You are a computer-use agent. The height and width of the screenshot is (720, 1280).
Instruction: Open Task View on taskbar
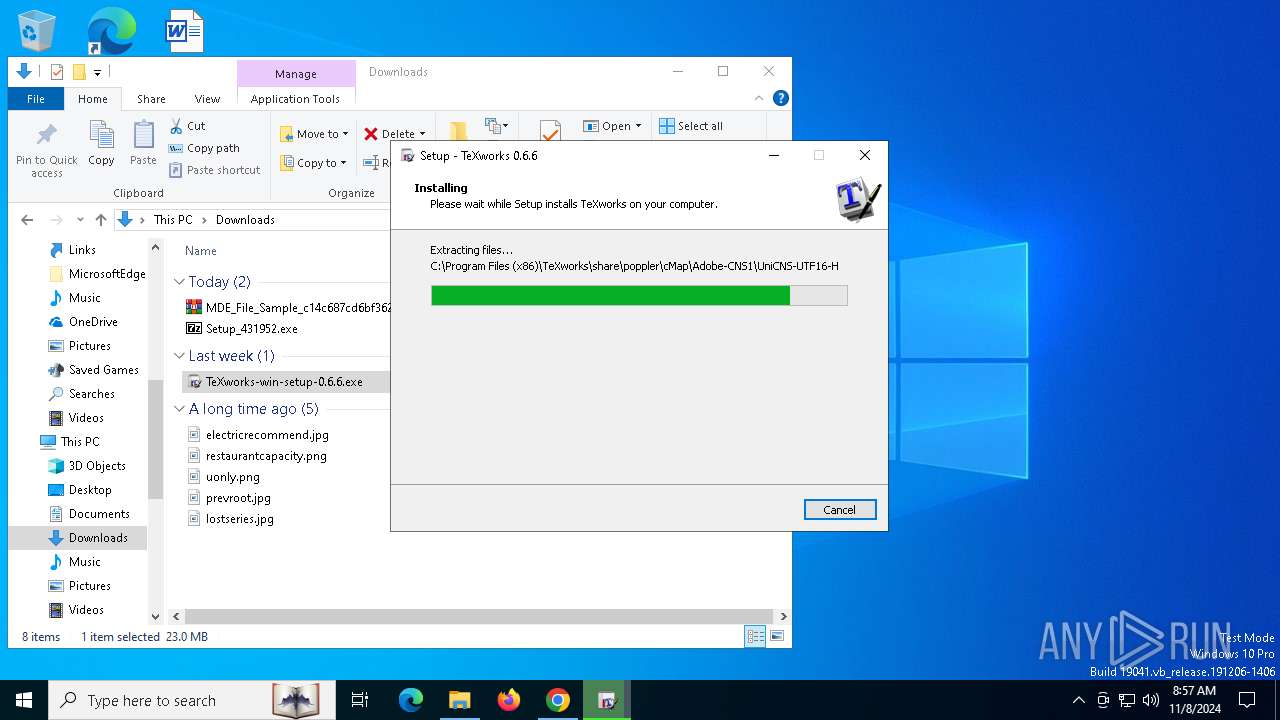(360, 700)
